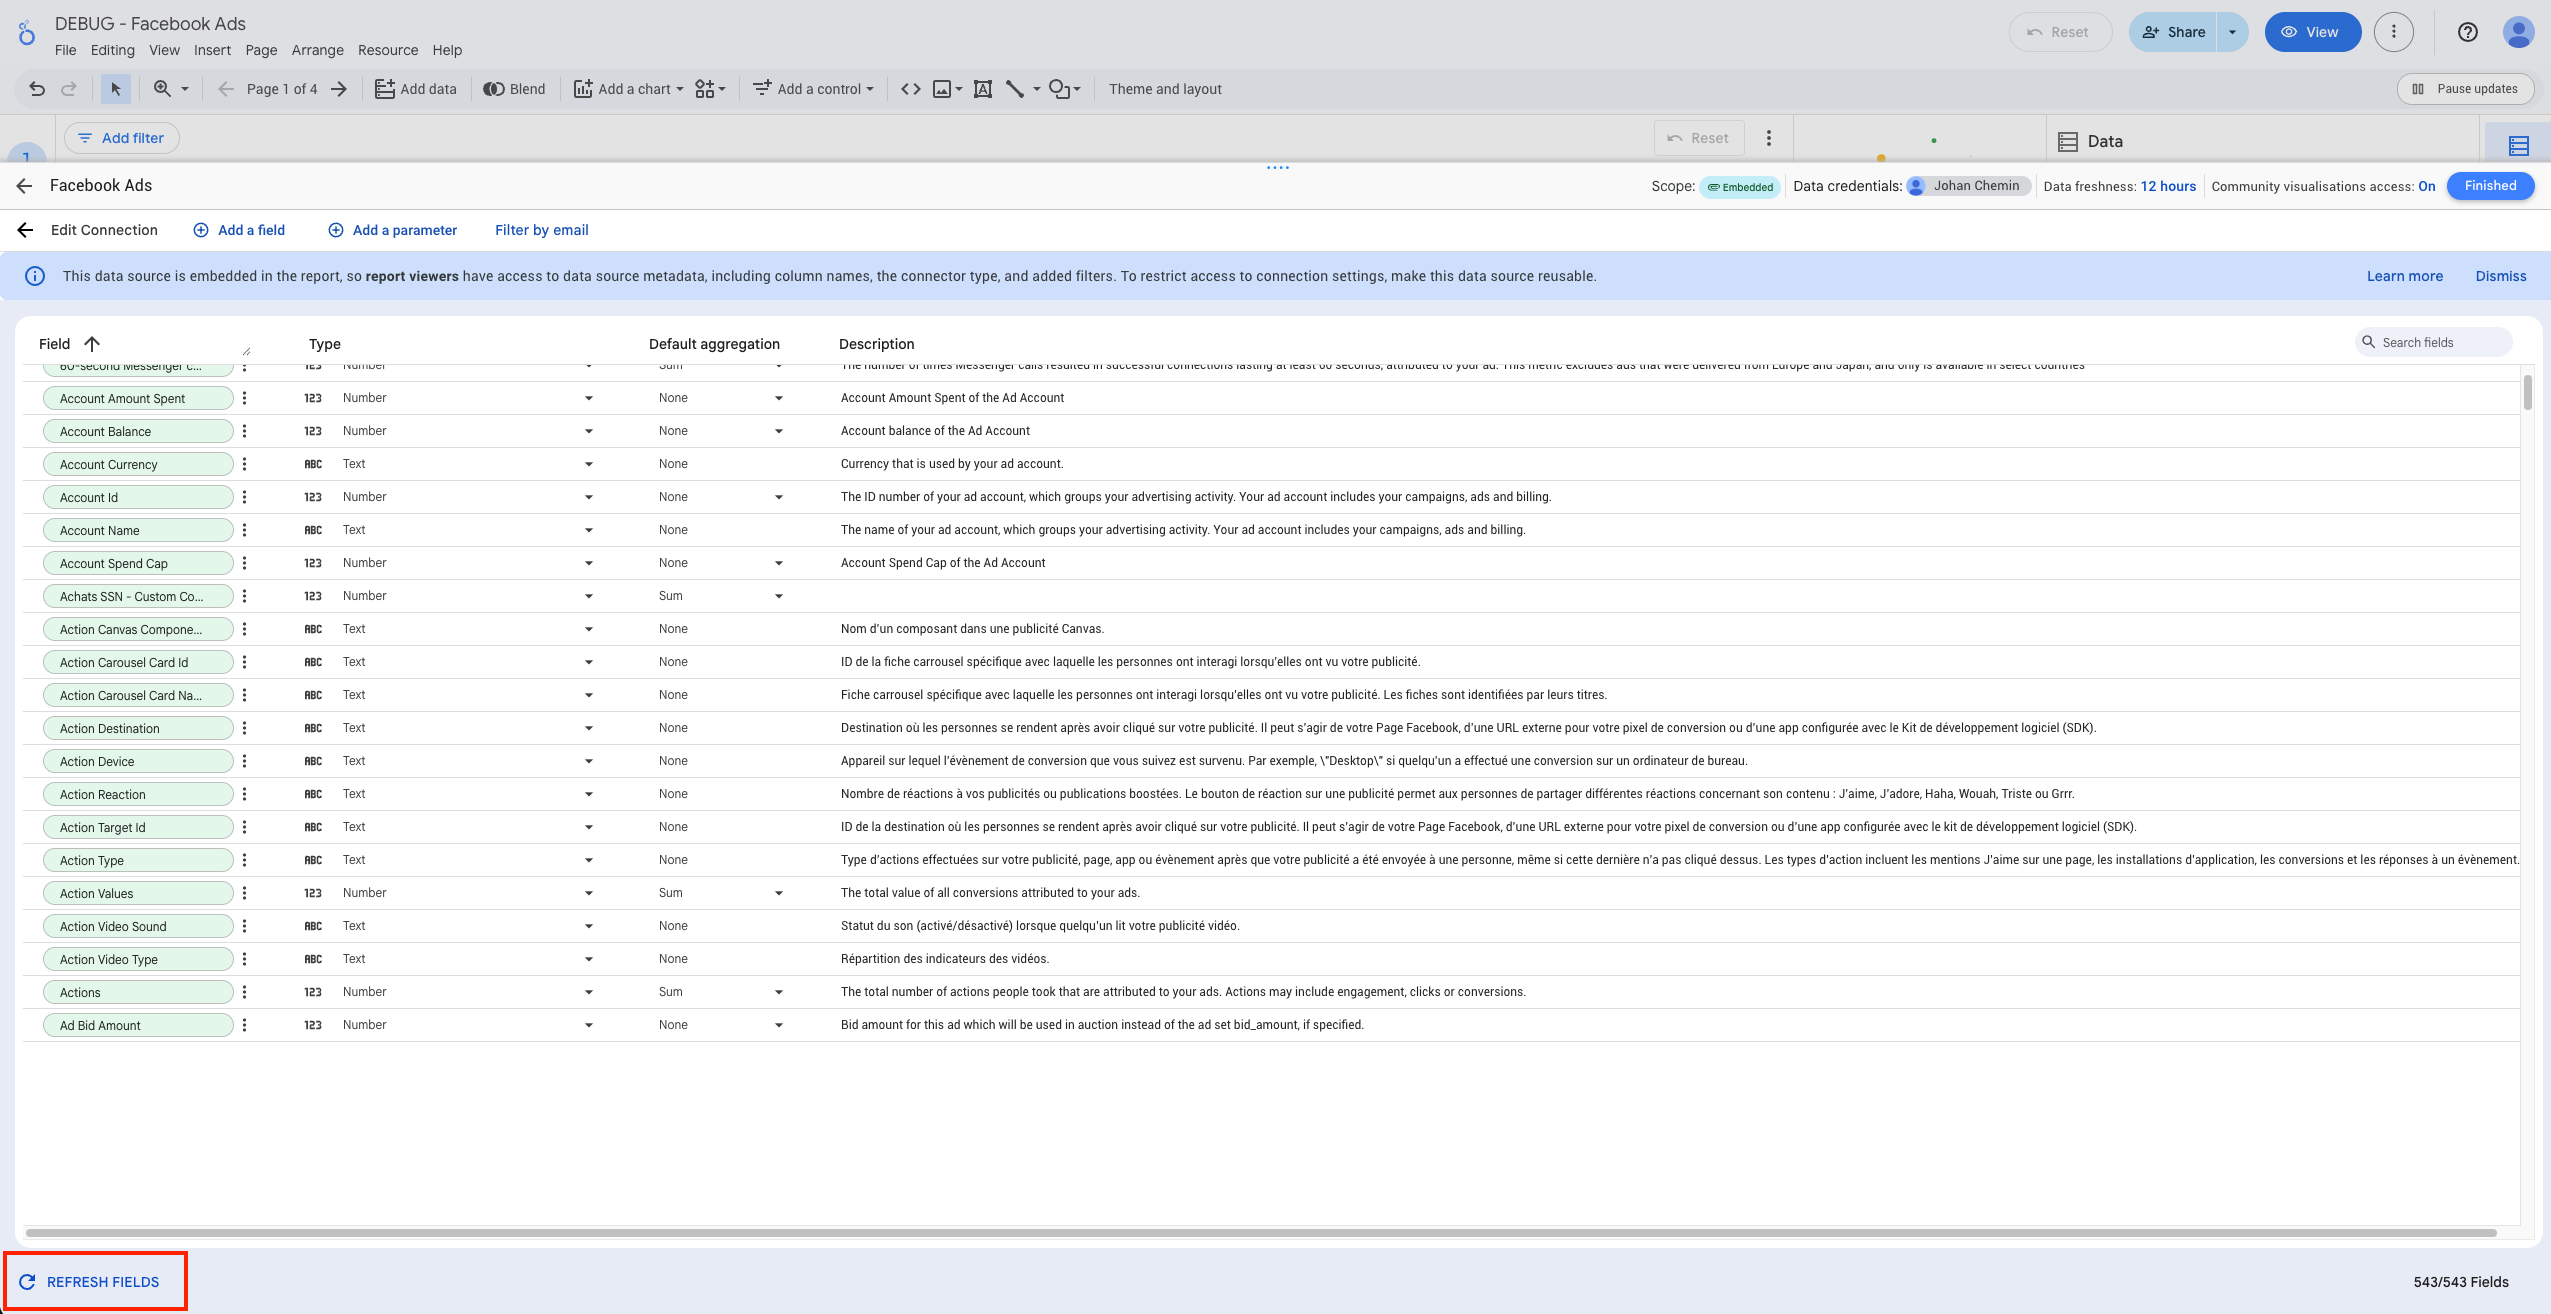Open the Arrange menu
This screenshot has width=2551, height=1314.
click(x=317, y=50)
